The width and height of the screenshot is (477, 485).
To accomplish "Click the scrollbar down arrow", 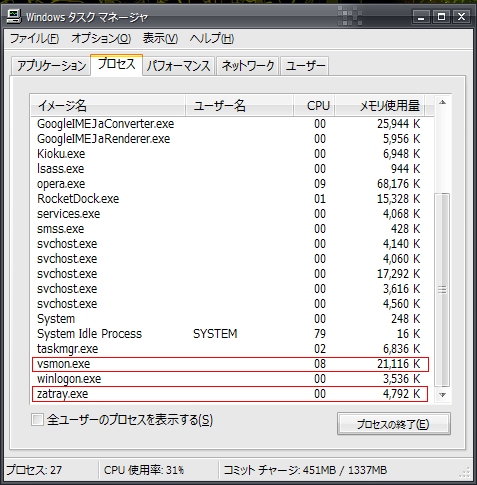I will (x=442, y=395).
